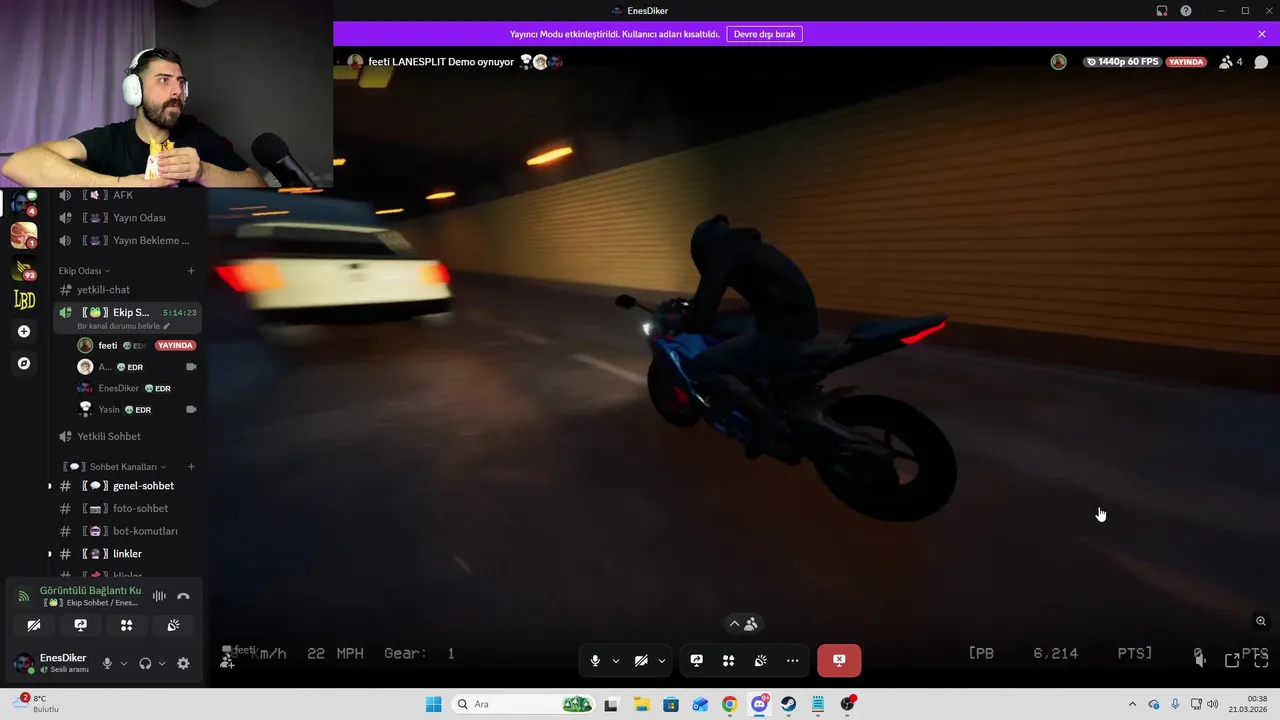The height and width of the screenshot is (720, 1280).
Task: Toggle the camera in the stream control bar
Action: point(641,660)
